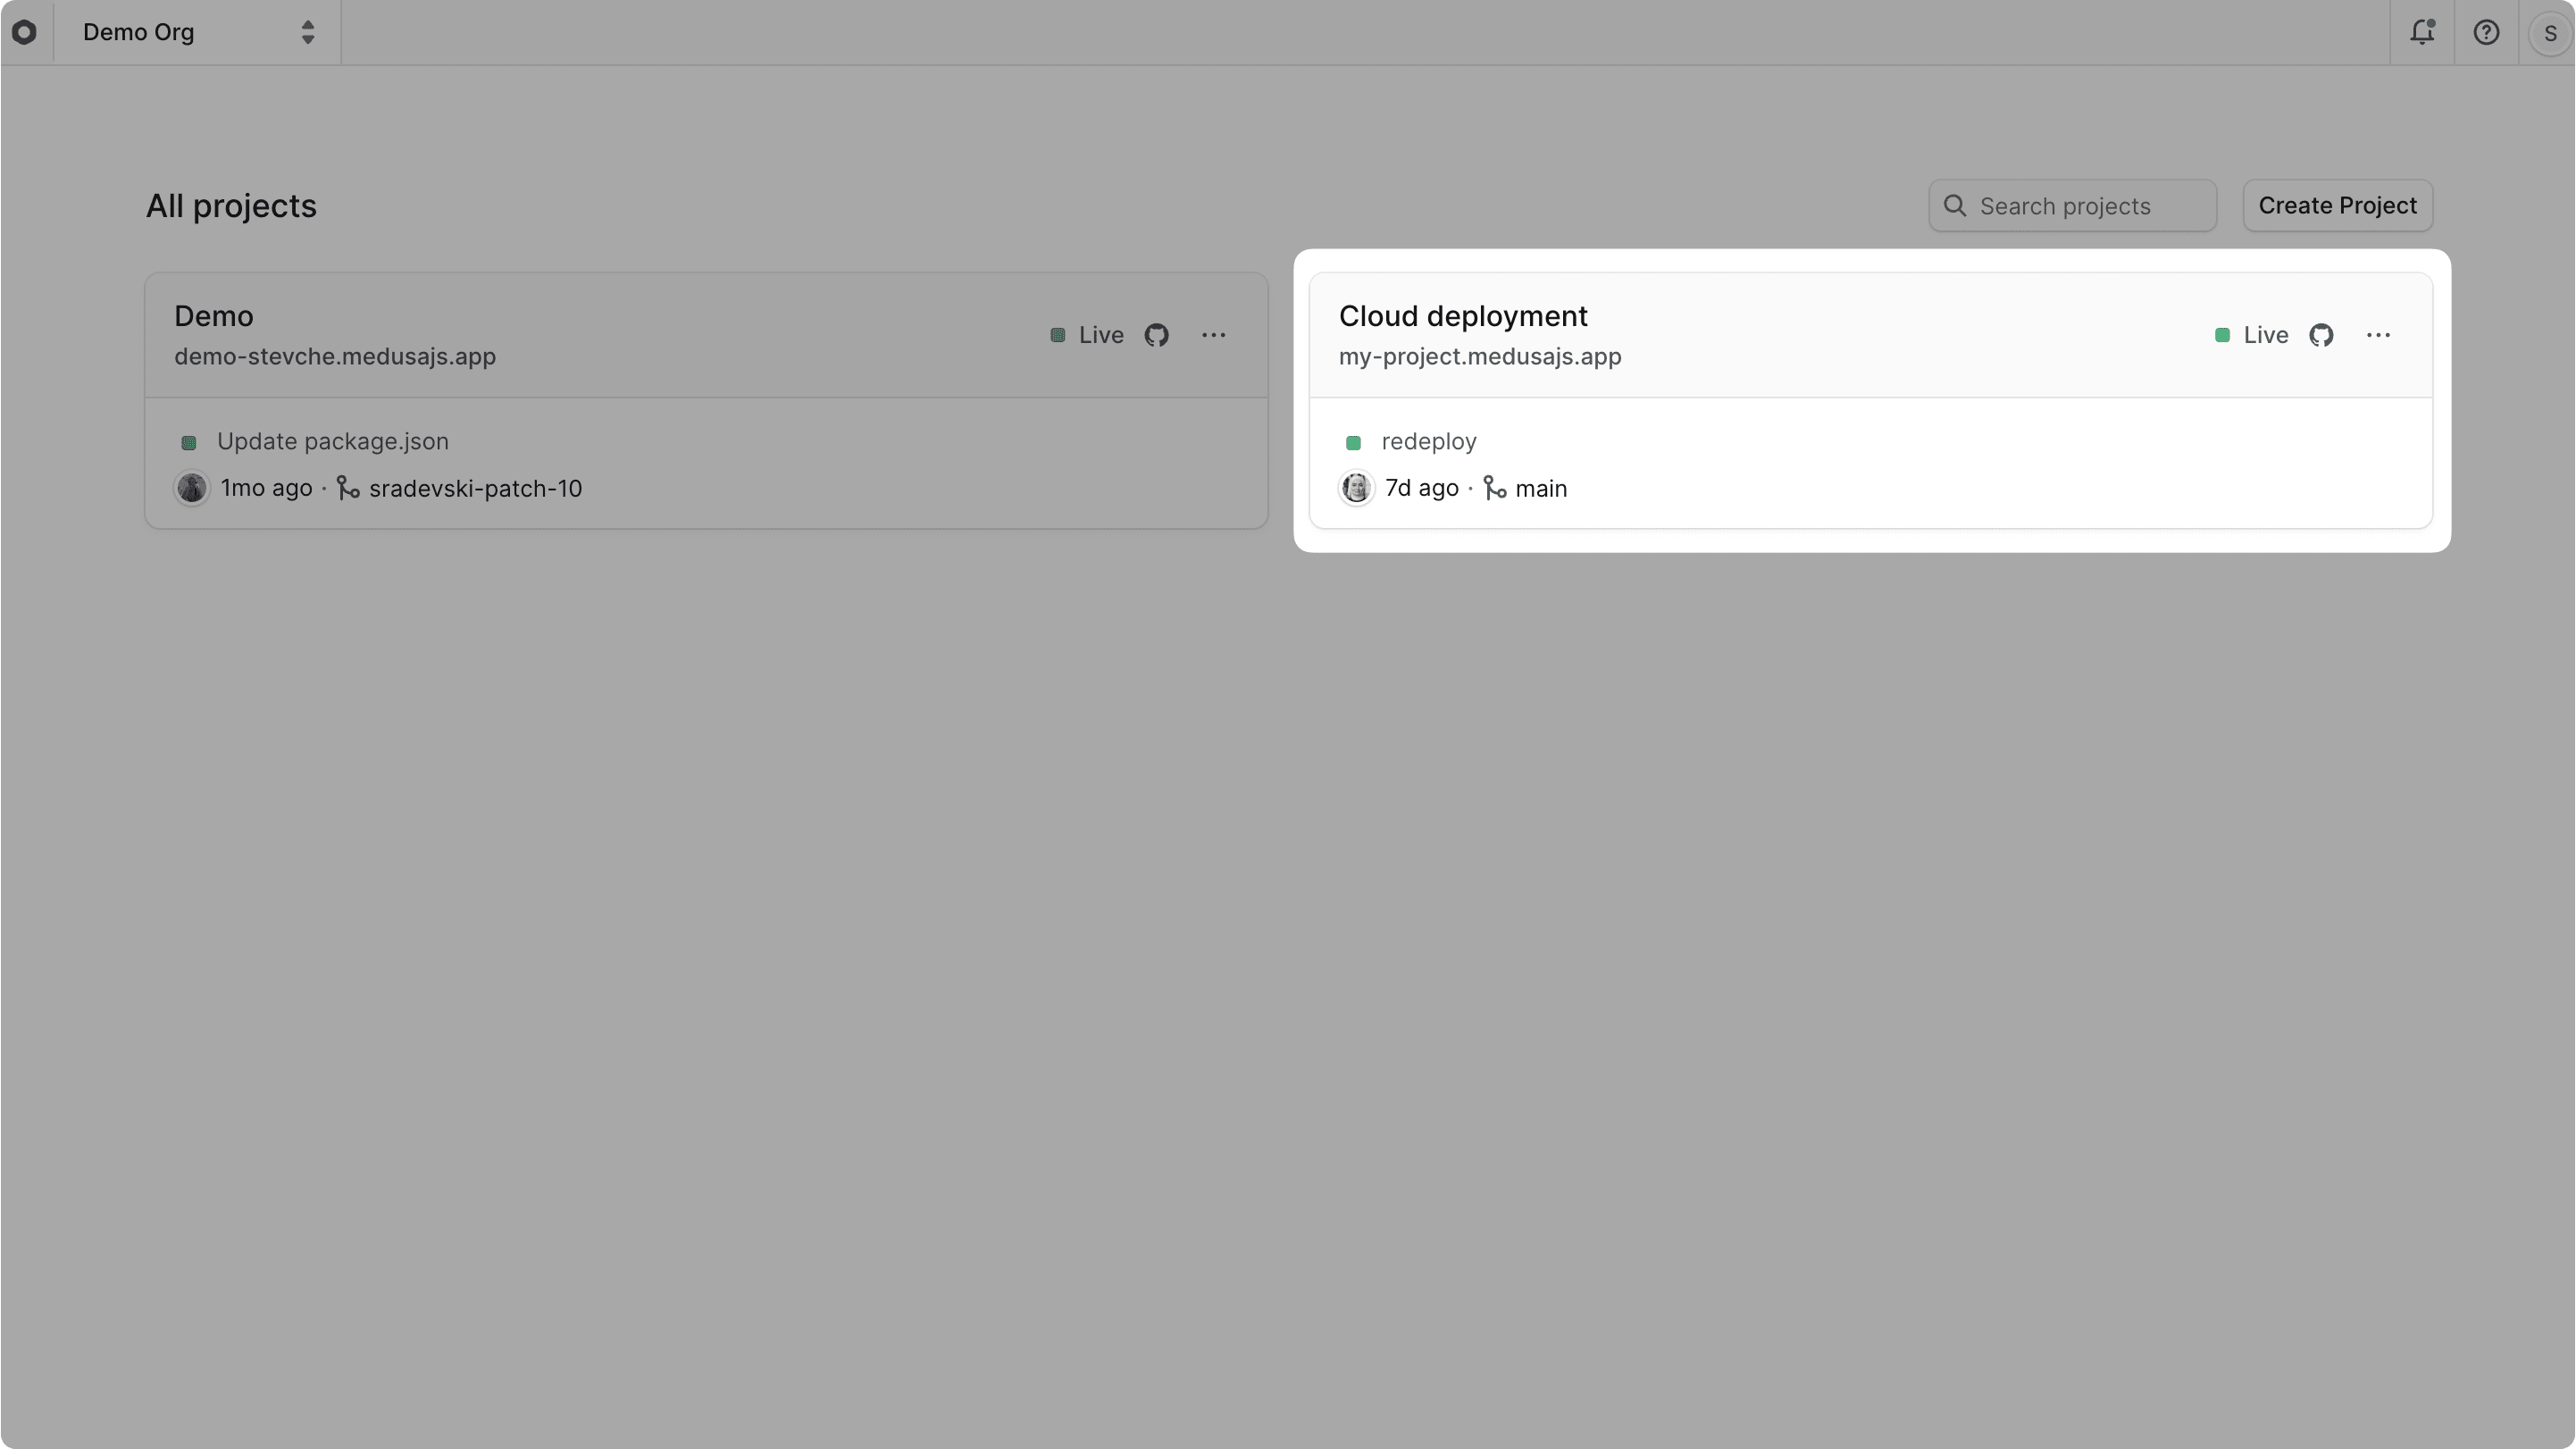Open GitHub repository for the Demo project
Image resolution: width=2576 pixels, height=1449 pixels.
pyautogui.click(x=1157, y=335)
